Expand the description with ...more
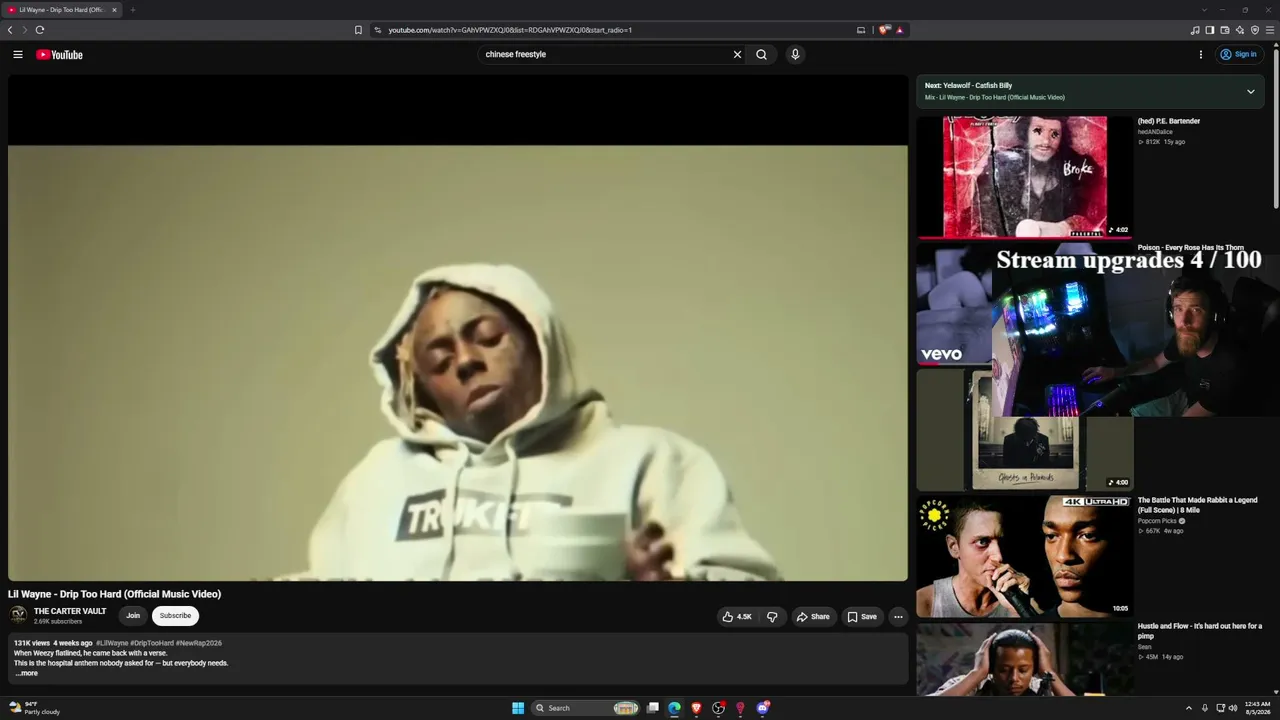The height and width of the screenshot is (720, 1280). [26, 673]
